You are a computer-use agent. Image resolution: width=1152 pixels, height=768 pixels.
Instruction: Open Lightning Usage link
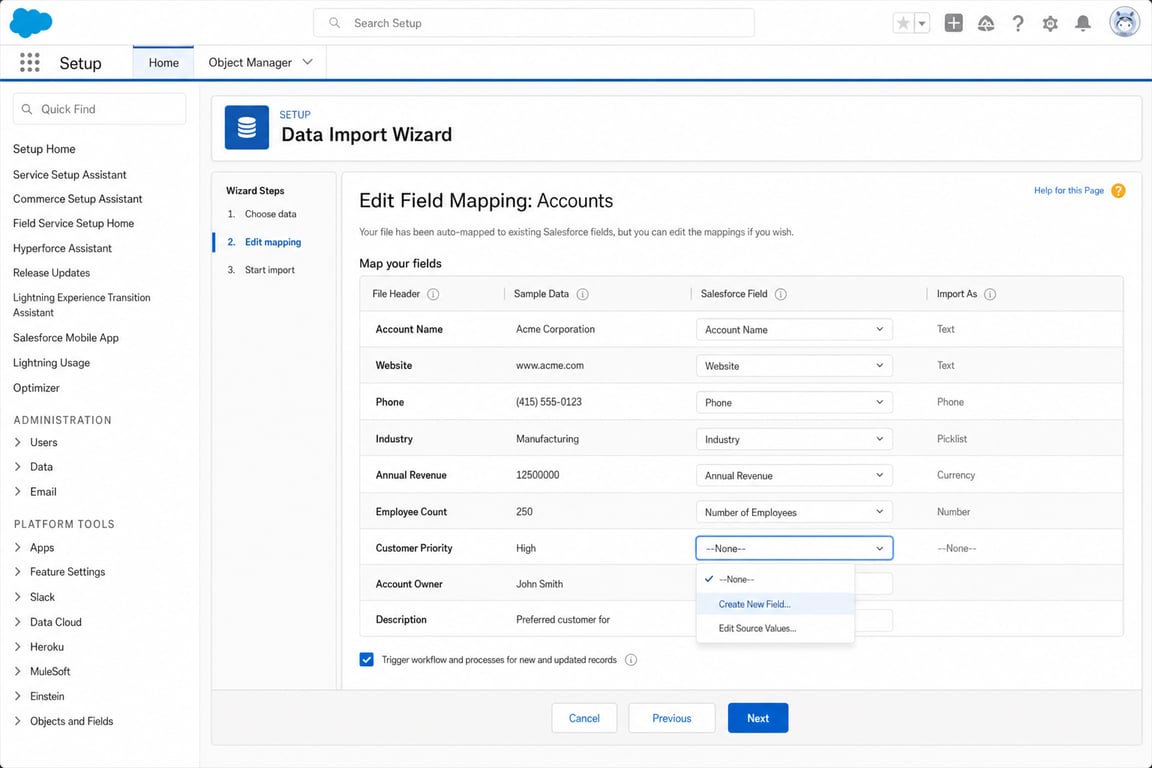click(x=51, y=363)
